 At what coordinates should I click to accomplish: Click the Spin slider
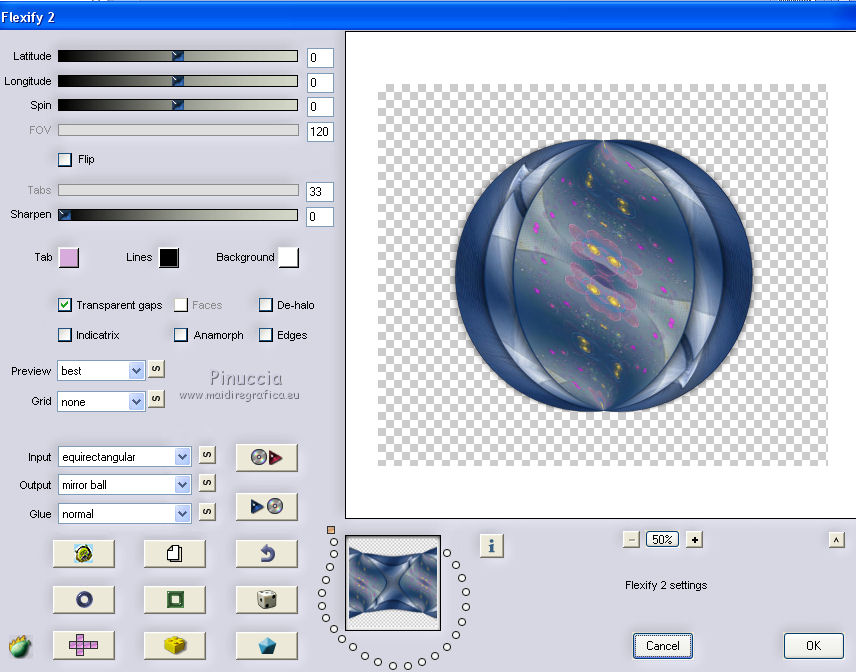pyautogui.click(x=178, y=105)
